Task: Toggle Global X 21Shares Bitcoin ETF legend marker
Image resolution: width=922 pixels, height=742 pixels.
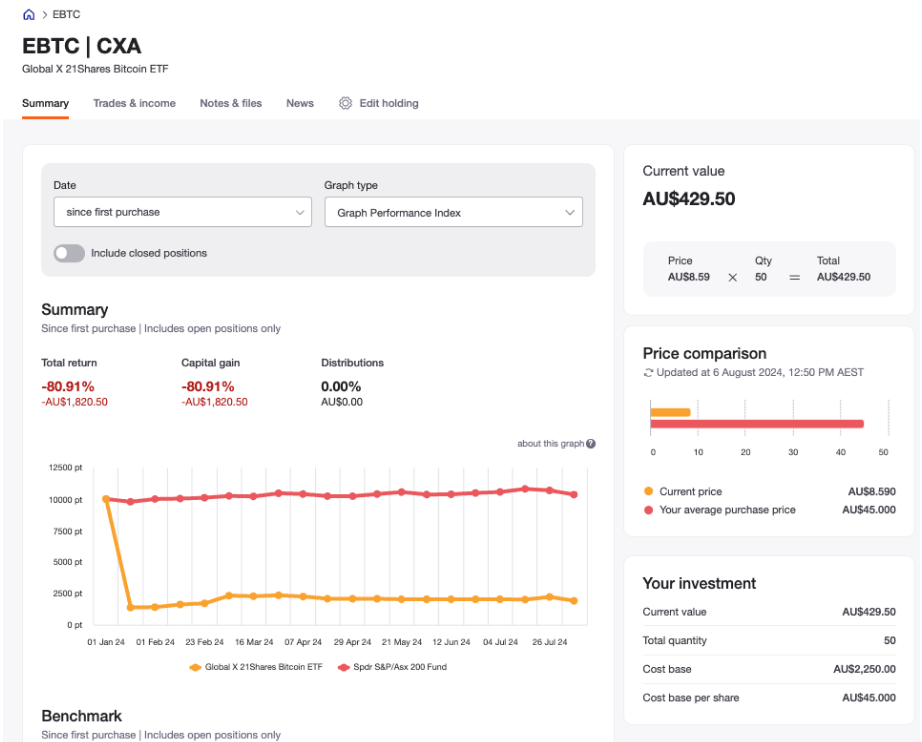Action: click(x=195, y=667)
